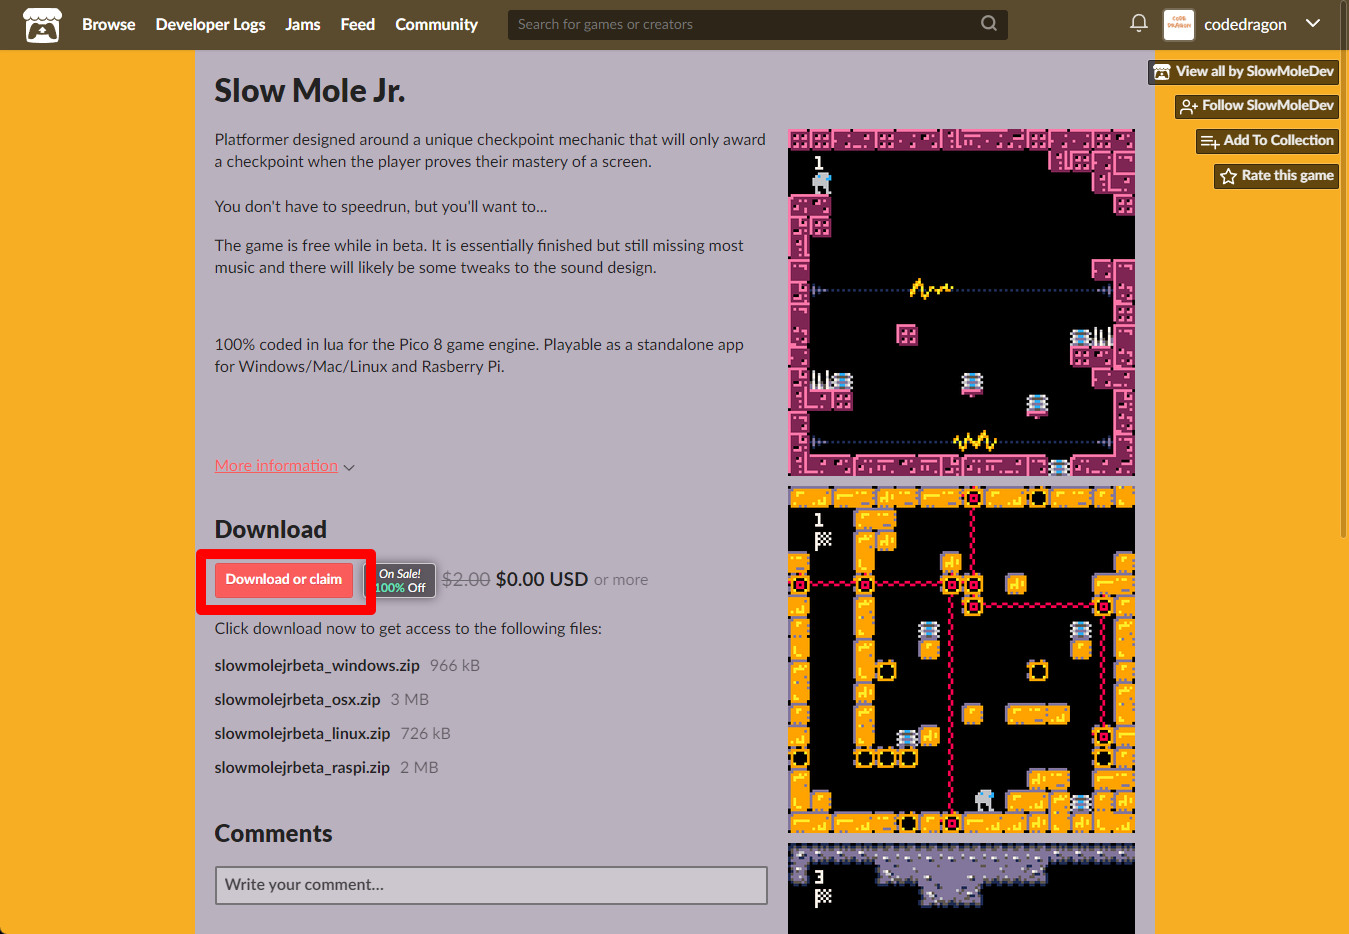Image resolution: width=1349 pixels, height=934 pixels.
Task: Open the orange level screenshot
Action: point(961,659)
